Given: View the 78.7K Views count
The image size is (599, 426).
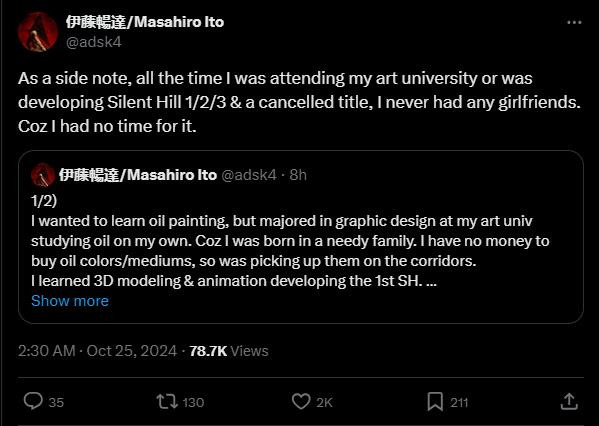Looking at the screenshot, I should tap(229, 351).
